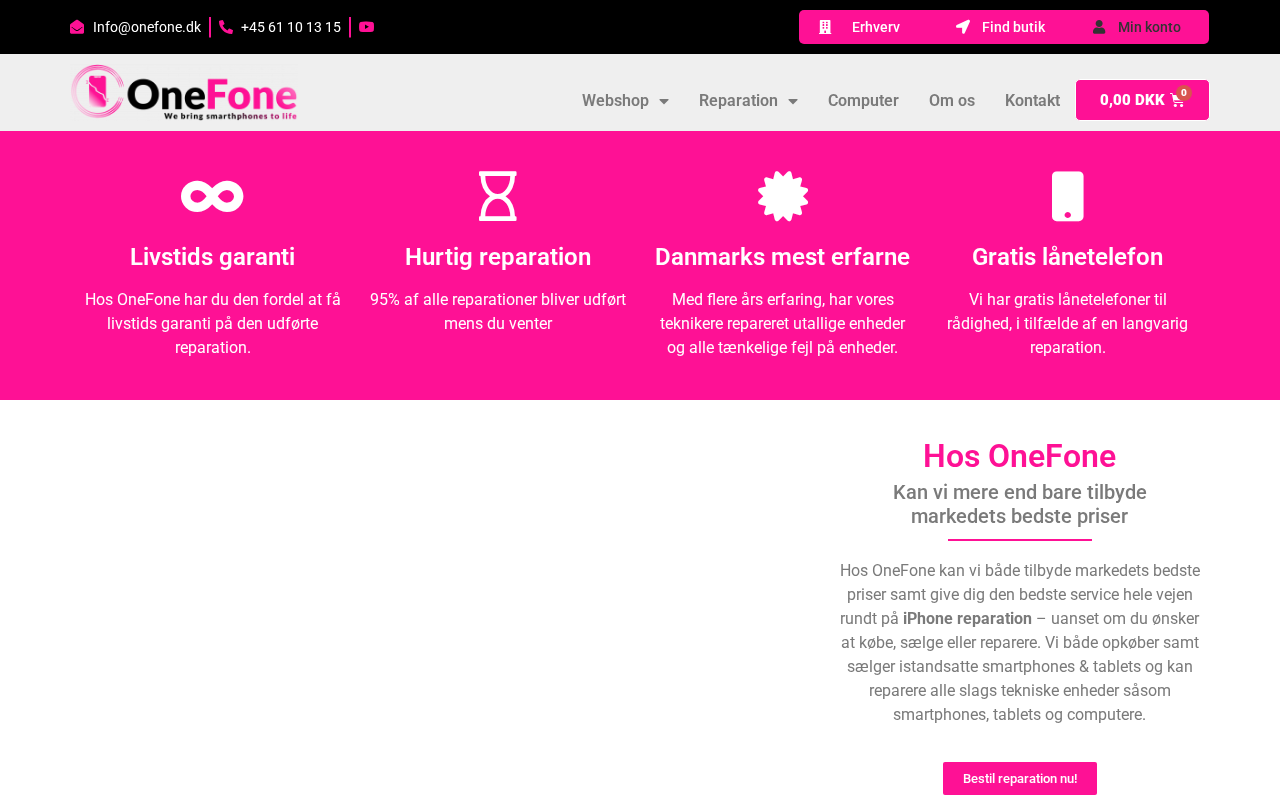
Task: Click the location arrow icon near Find butik
Action: (963, 27)
